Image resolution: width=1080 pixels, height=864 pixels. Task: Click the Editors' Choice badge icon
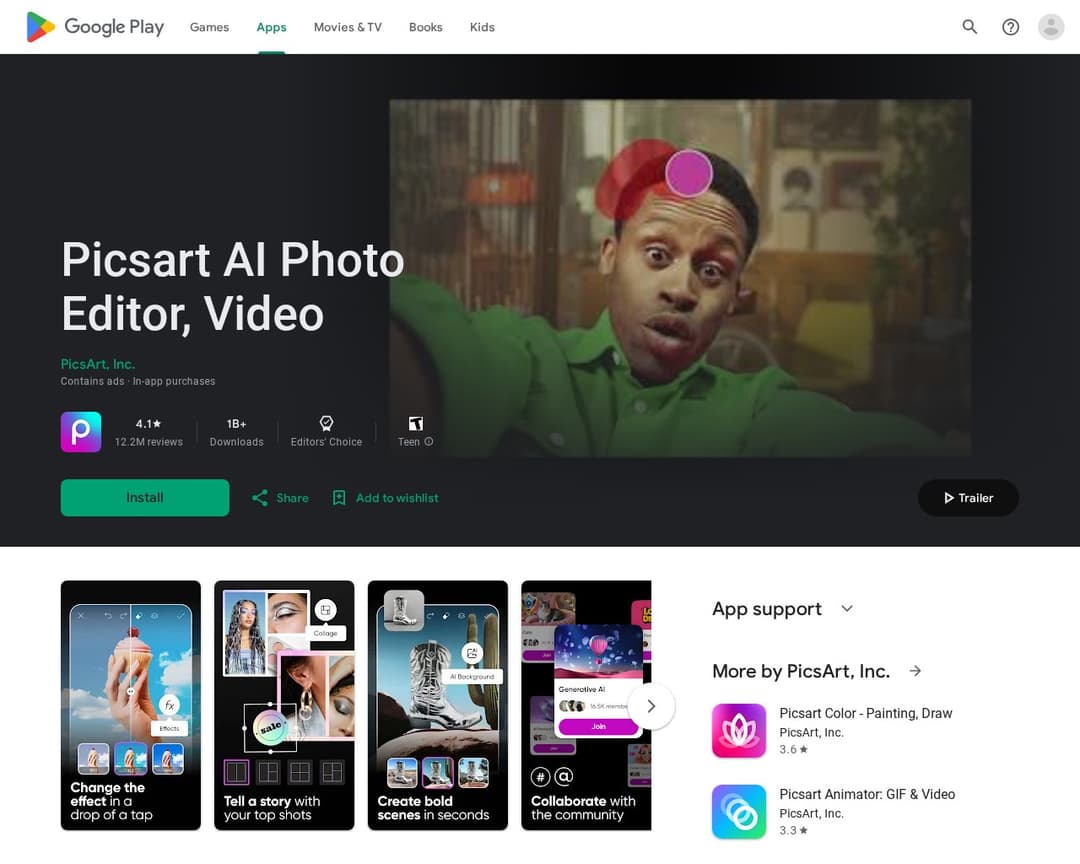click(326, 423)
